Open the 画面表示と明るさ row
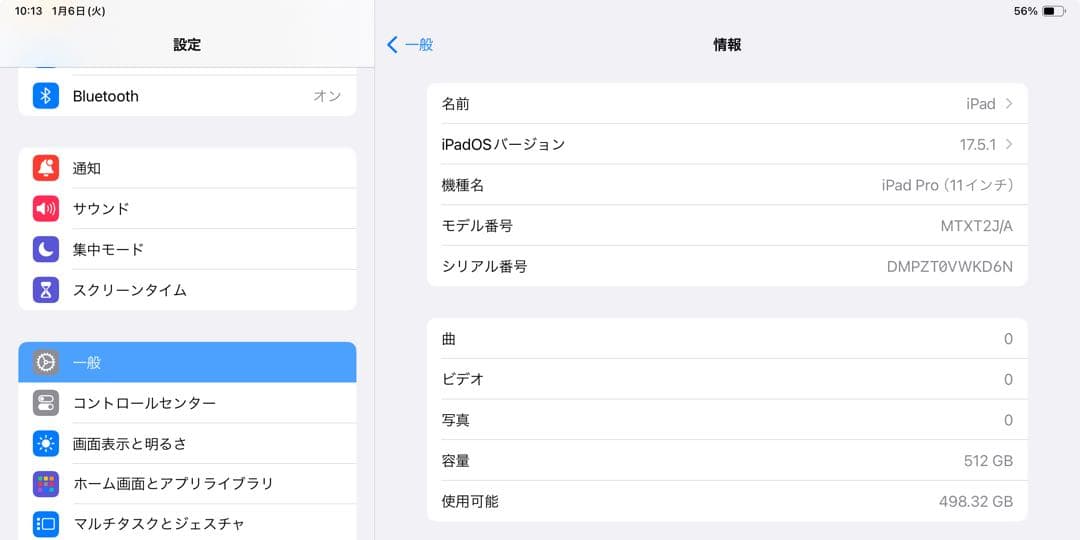The width and height of the screenshot is (1080, 540). (187, 444)
